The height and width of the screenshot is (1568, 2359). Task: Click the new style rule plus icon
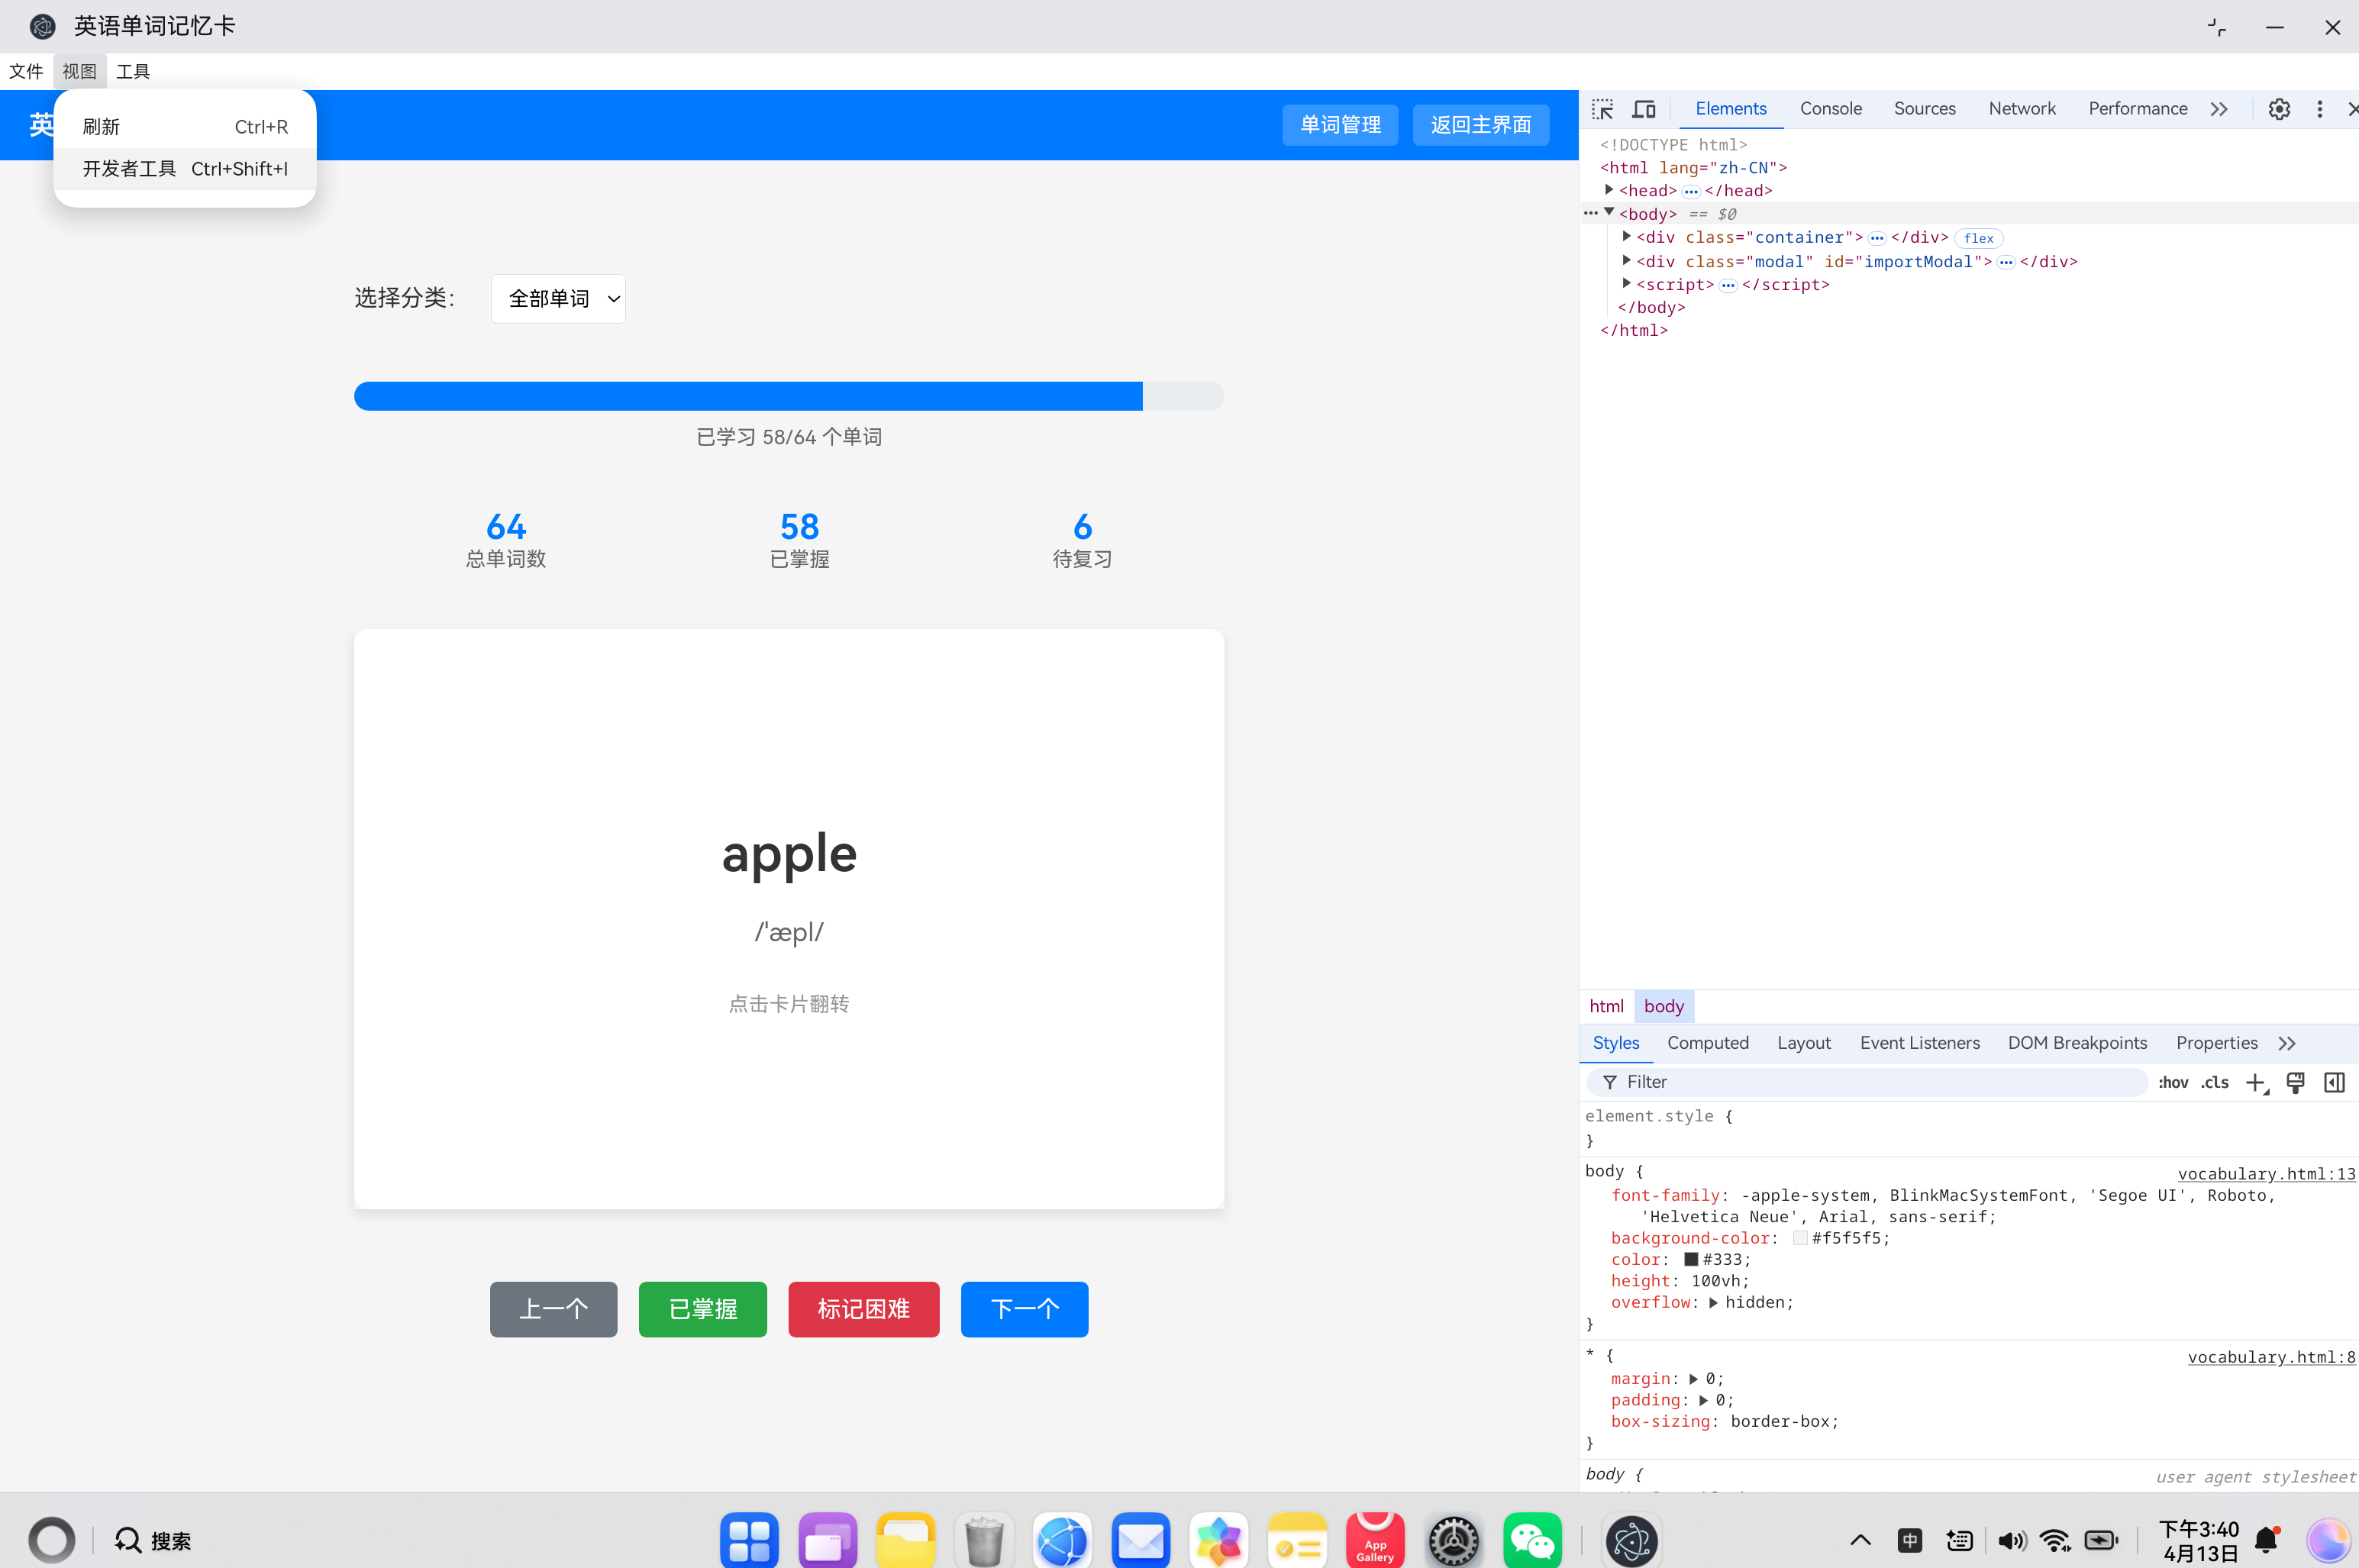tap(2256, 1083)
